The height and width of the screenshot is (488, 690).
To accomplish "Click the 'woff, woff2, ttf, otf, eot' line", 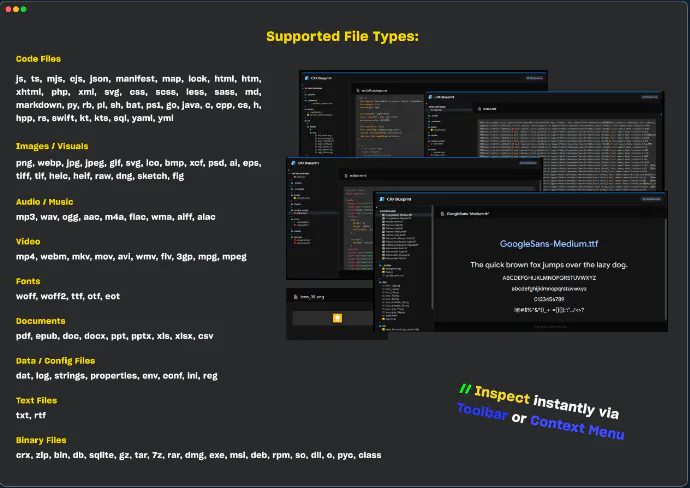I will click(x=68, y=296).
